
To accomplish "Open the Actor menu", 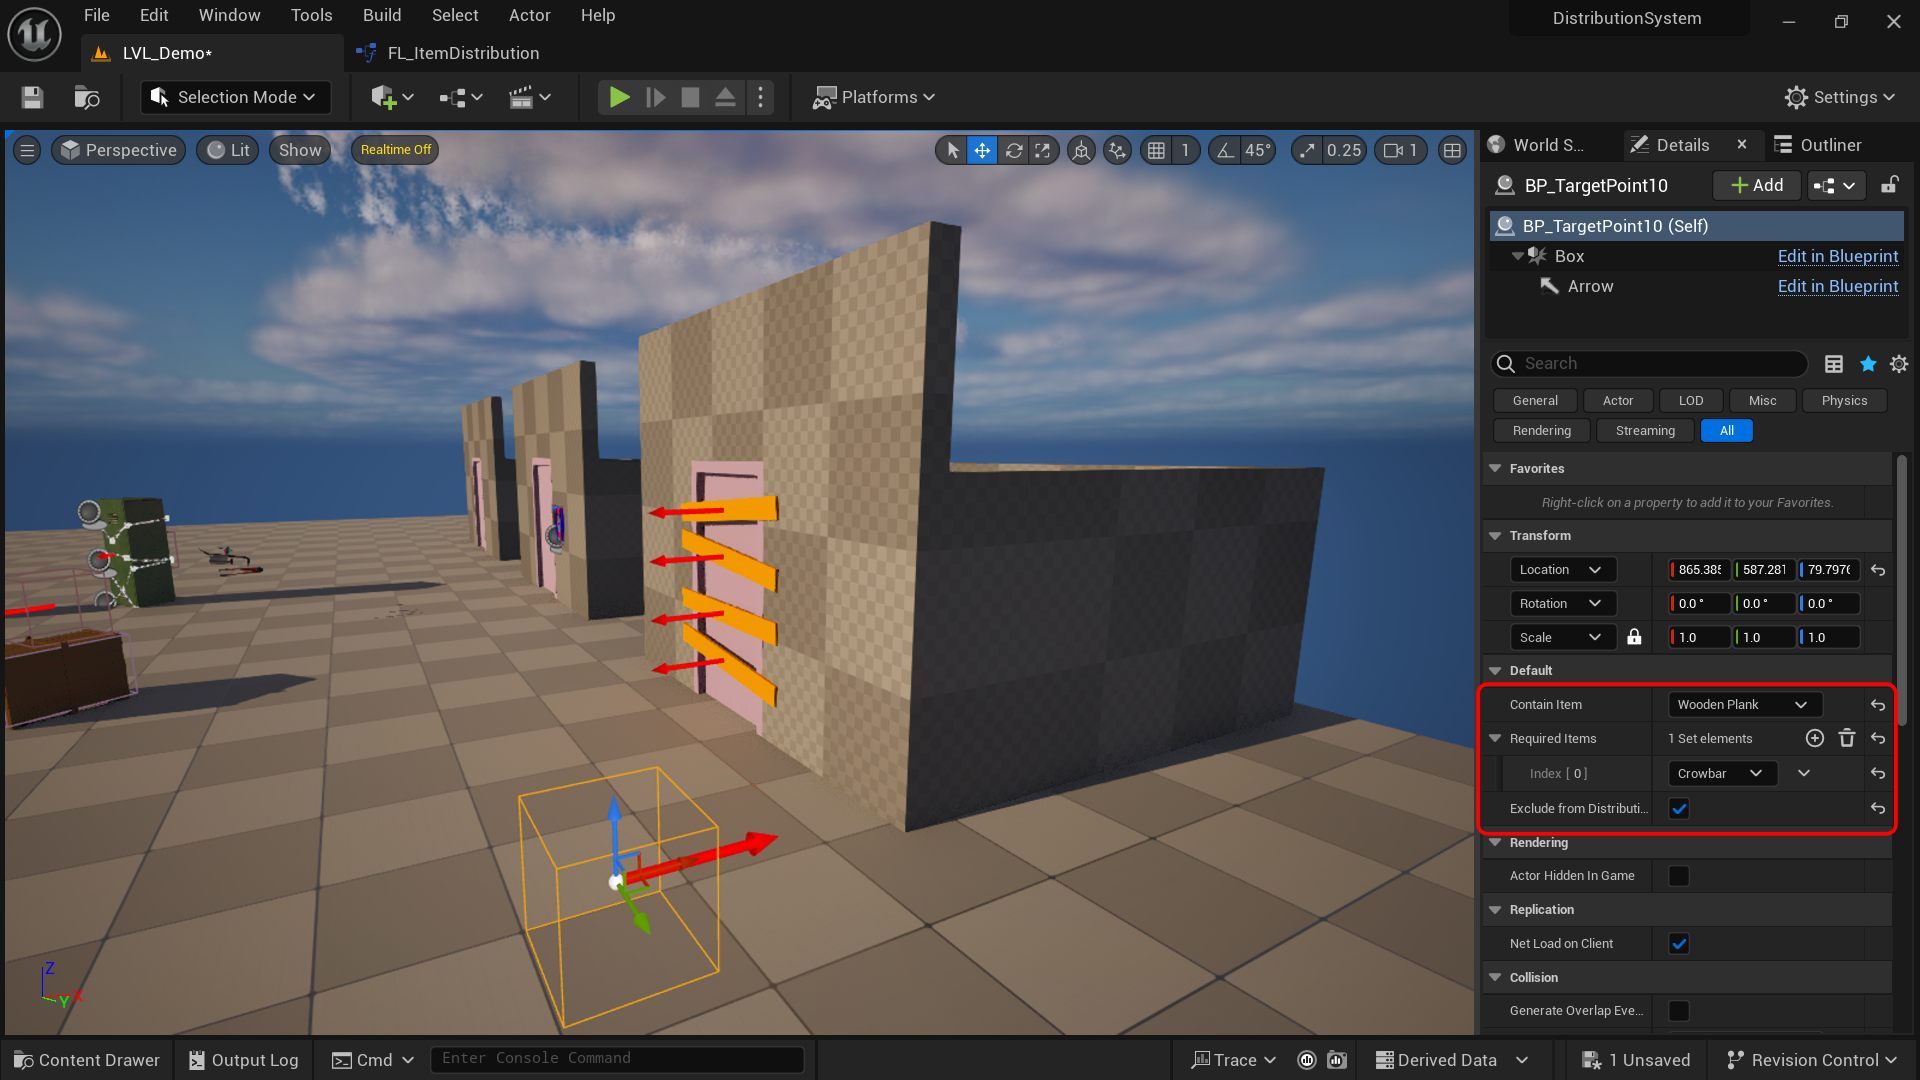I will pyautogui.click(x=530, y=15).
